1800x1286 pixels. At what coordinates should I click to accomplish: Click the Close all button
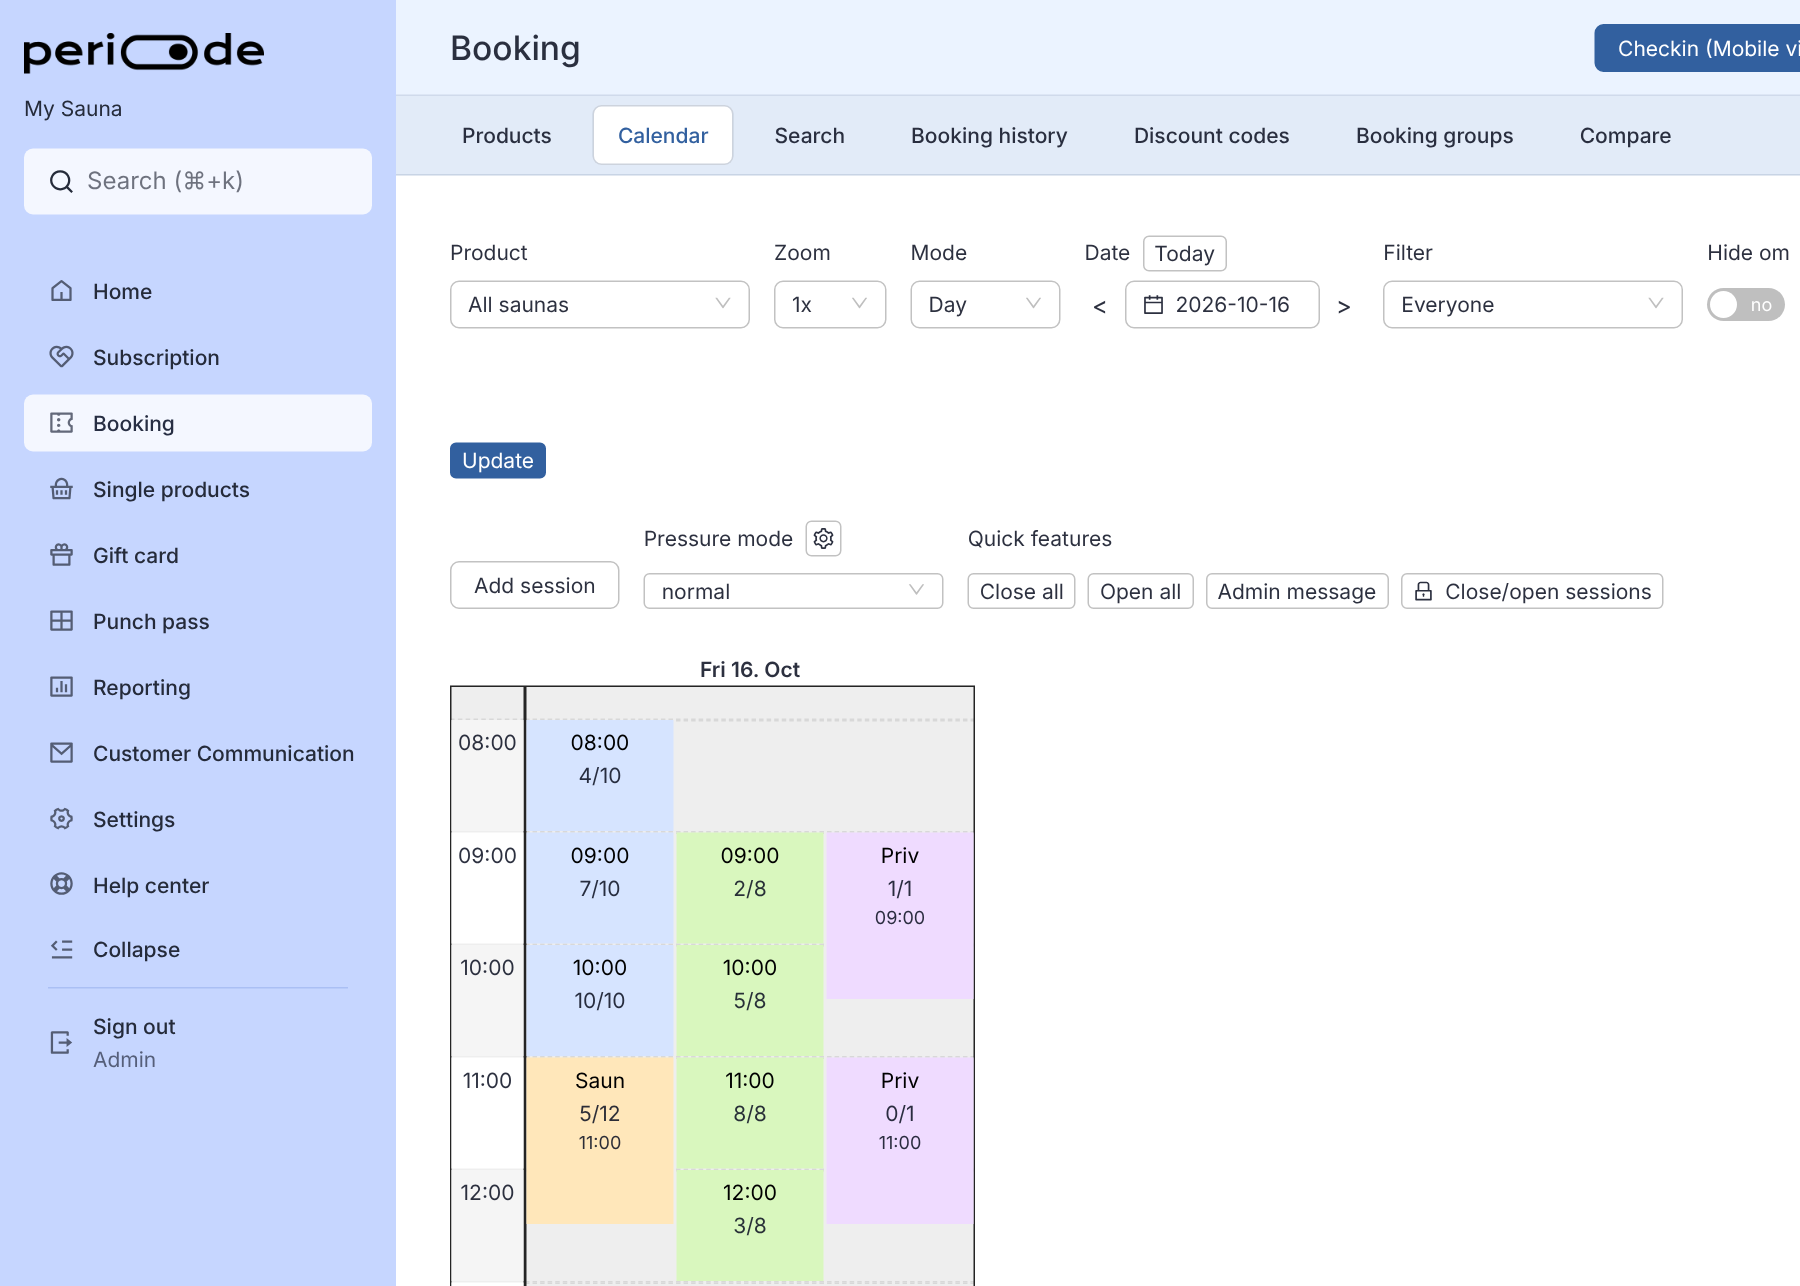pos(1022,591)
